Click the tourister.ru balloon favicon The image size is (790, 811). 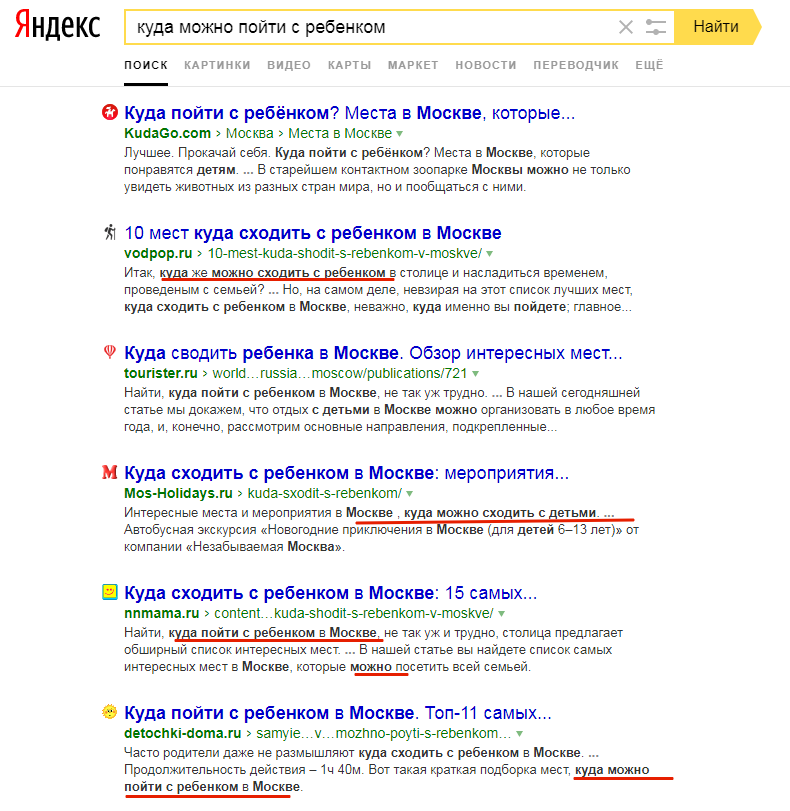(110, 352)
